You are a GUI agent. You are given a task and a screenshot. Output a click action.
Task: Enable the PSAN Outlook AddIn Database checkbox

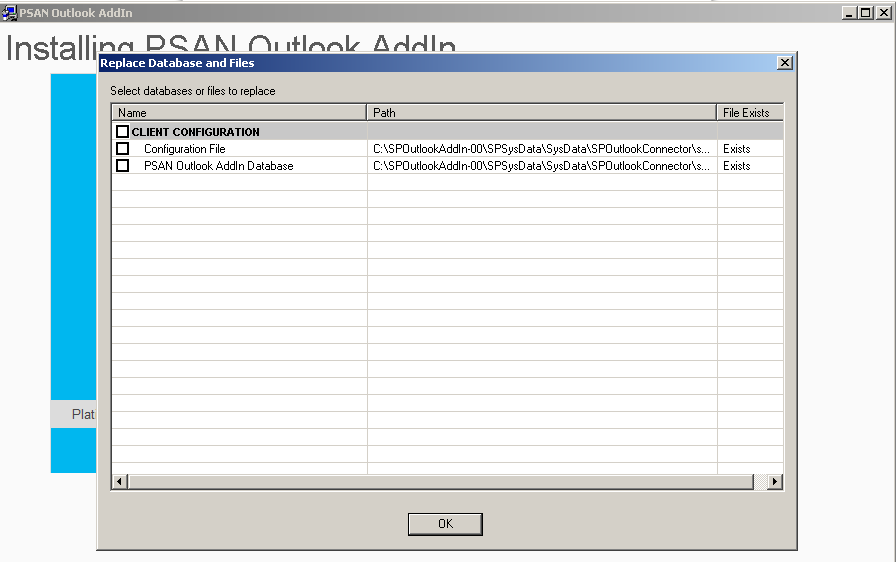(x=122, y=166)
